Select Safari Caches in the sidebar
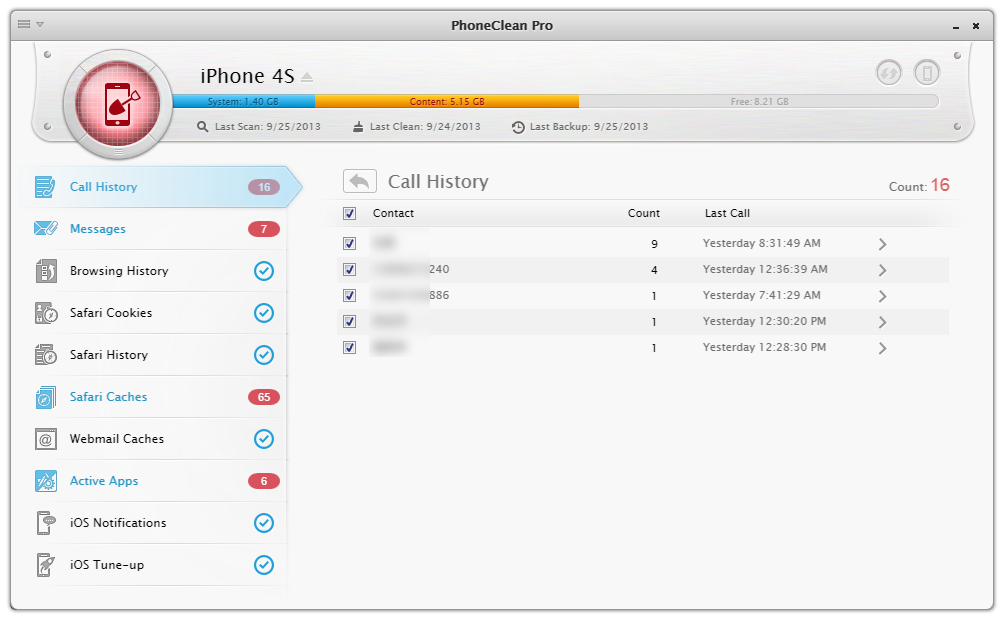Screen dimensions: 1004x620 click(108, 397)
